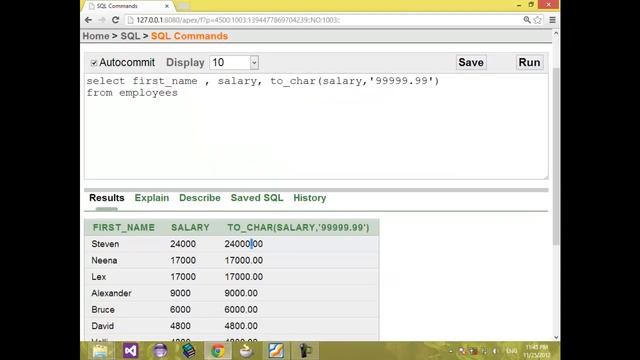Open the SQL breadcrumb link

point(130,36)
